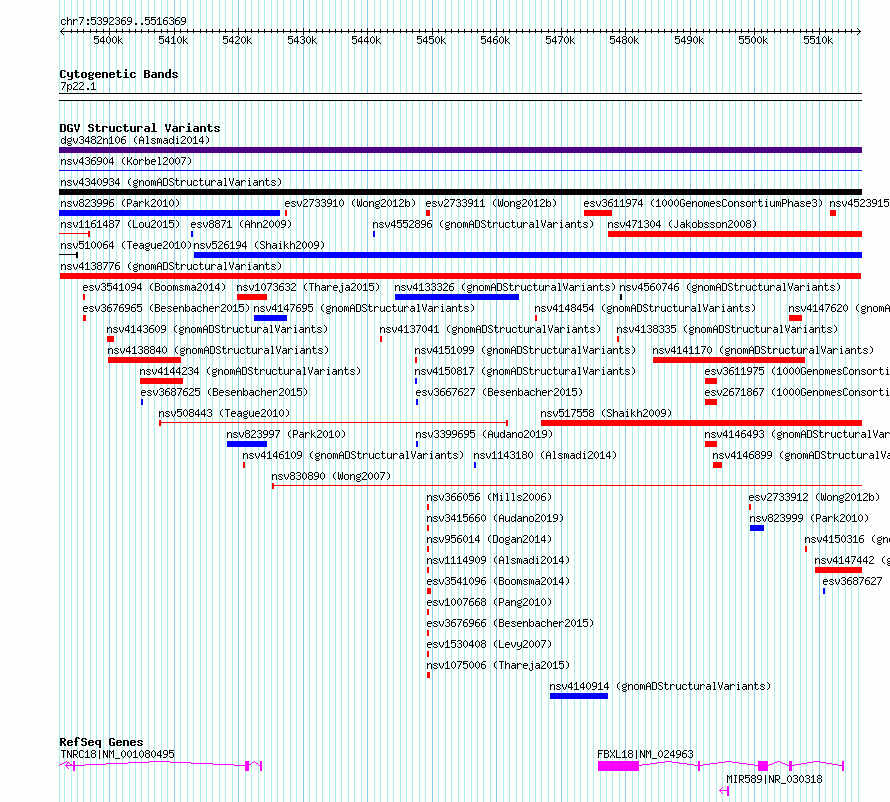Image resolution: width=890 pixels, height=802 pixels.
Task: Open the TNRC18|NM_001080495 gene label
Action: 117,754
